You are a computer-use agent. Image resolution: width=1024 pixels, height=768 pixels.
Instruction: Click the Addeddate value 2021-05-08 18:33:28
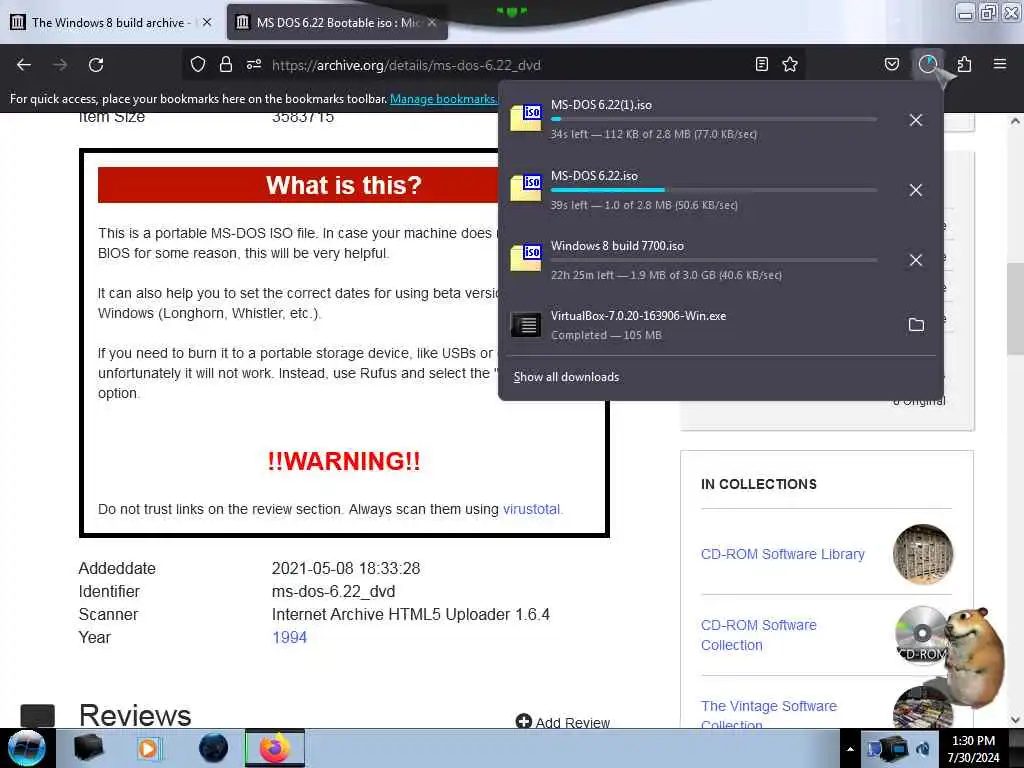tap(345, 568)
